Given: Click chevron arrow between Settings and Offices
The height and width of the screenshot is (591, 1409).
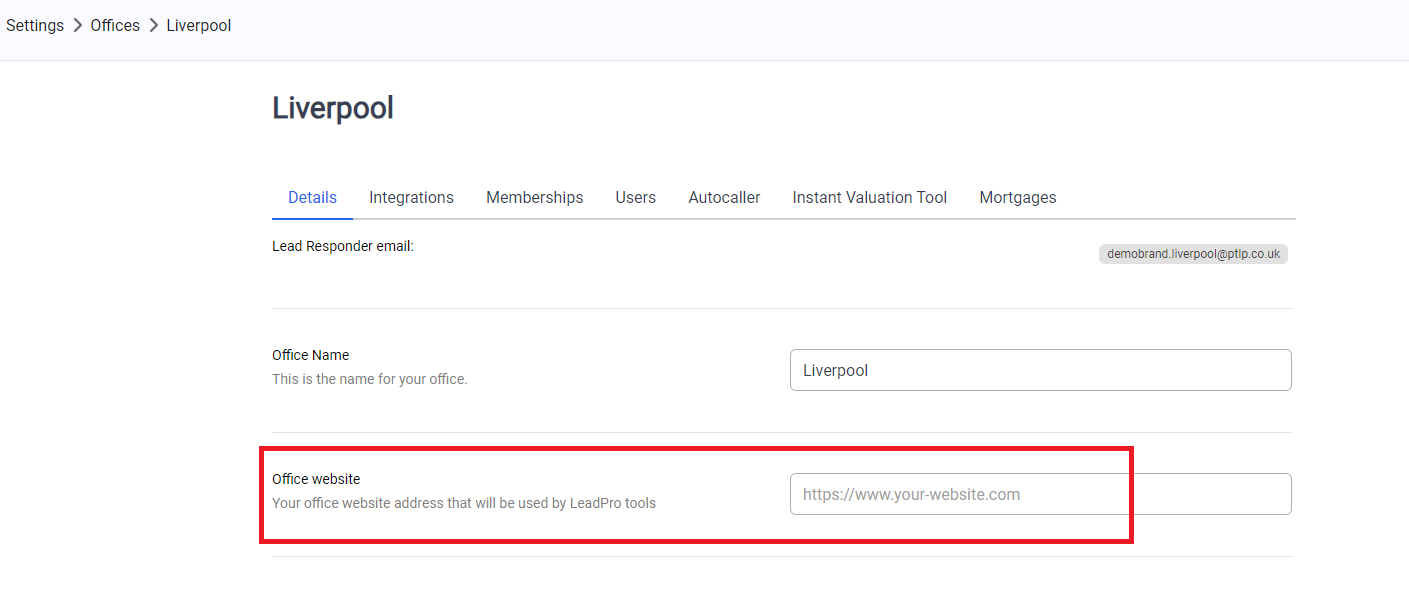Looking at the screenshot, I should (x=77, y=26).
